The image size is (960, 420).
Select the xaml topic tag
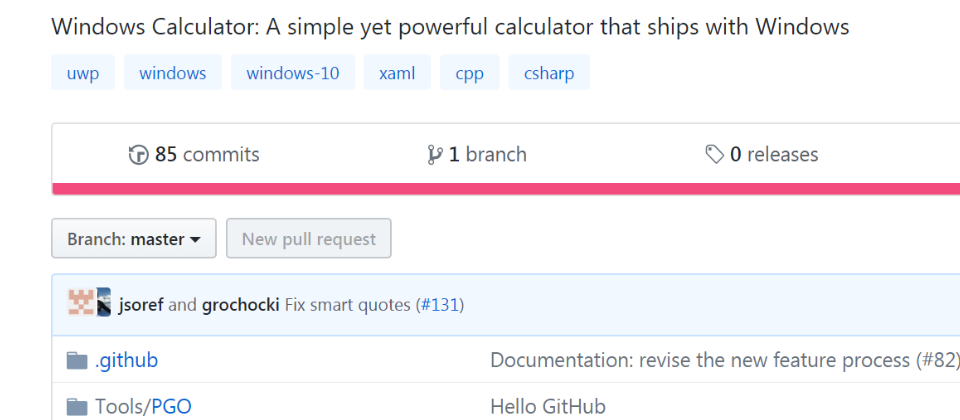click(x=397, y=73)
